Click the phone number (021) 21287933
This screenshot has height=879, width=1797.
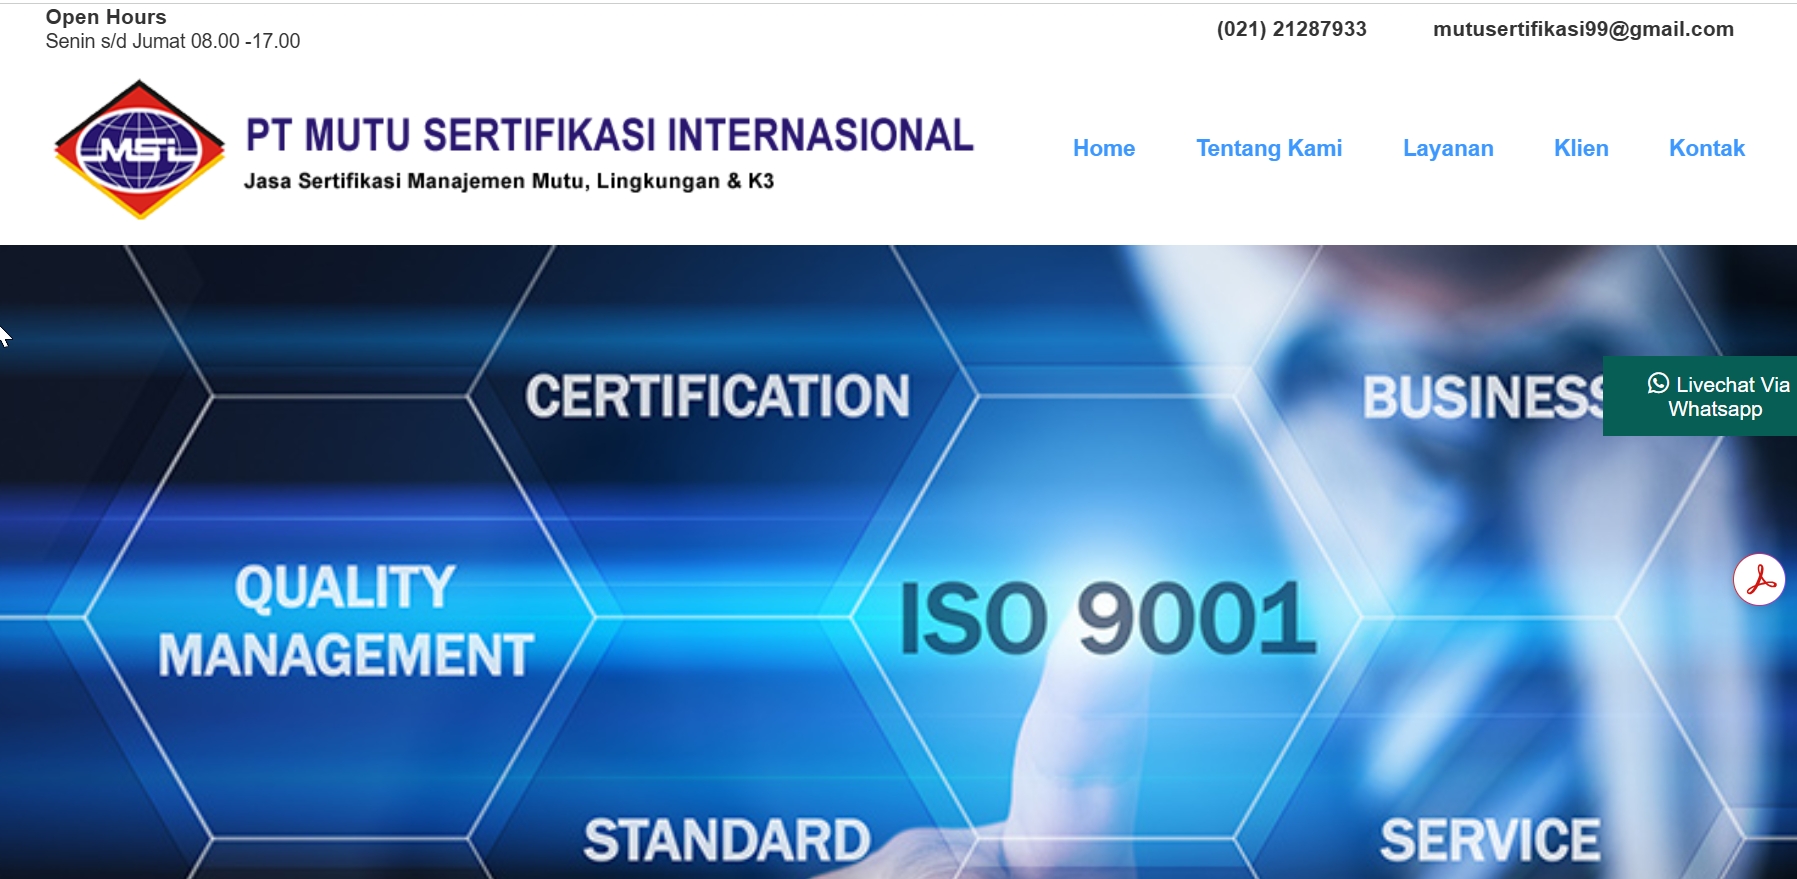(1291, 29)
